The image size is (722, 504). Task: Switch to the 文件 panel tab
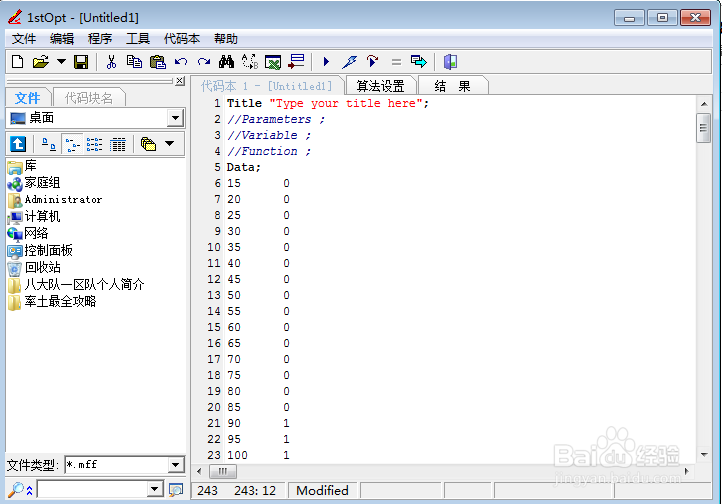pos(28,98)
